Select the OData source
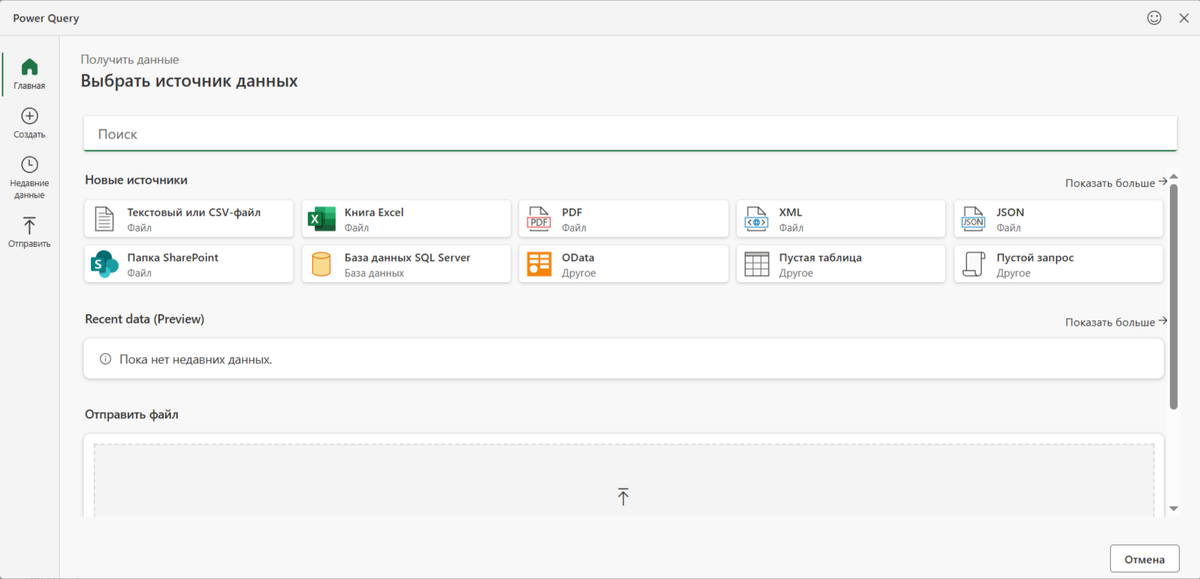The width and height of the screenshot is (1200, 579). click(x=623, y=263)
